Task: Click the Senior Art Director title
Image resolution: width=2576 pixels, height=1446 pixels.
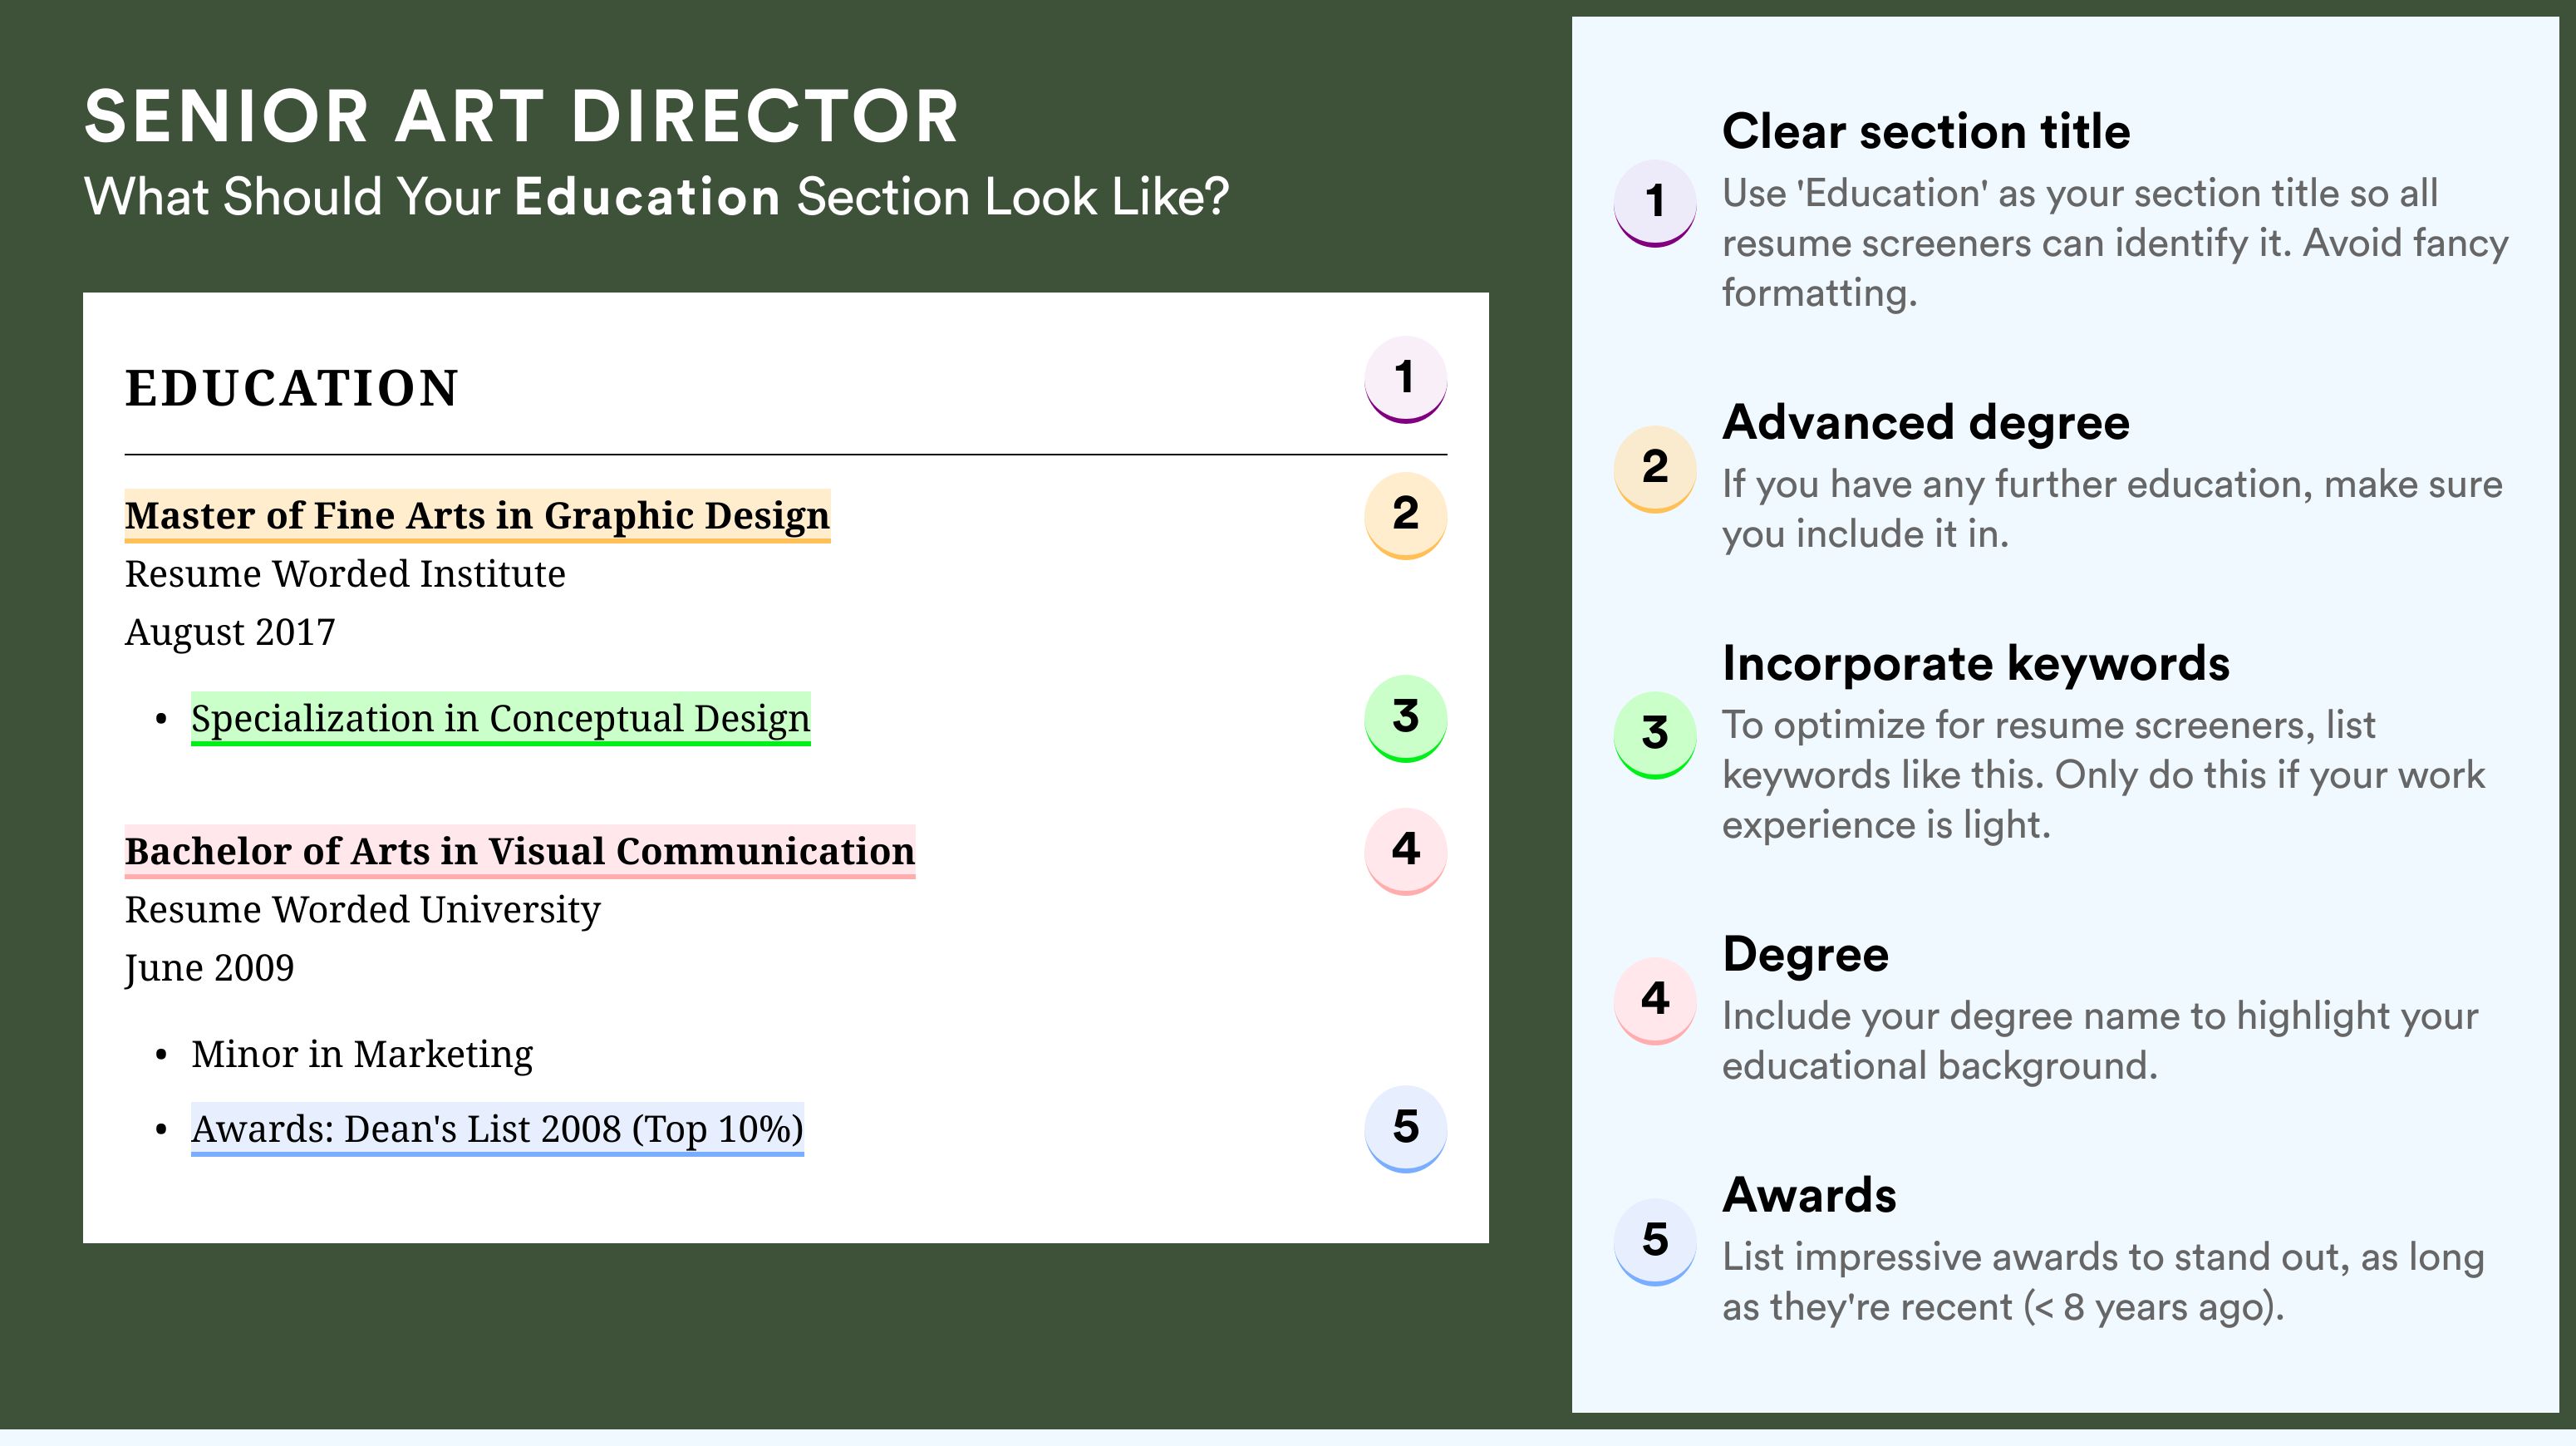Action: pos(521,117)
